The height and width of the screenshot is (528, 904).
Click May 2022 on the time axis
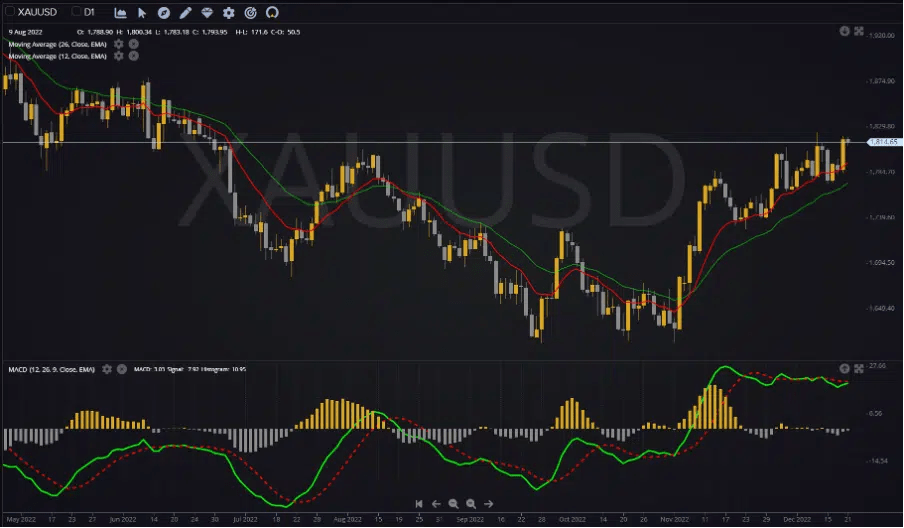pos(21,519)
